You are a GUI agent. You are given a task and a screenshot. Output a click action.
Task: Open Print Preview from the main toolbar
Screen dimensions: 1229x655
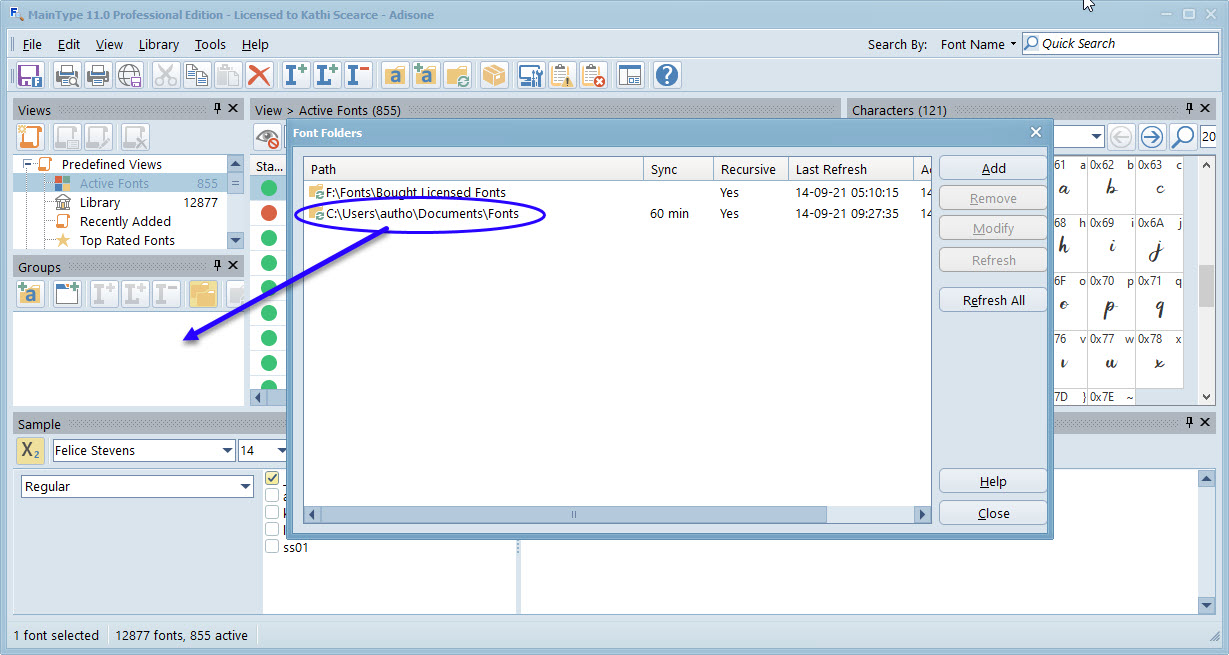(67, 75)
